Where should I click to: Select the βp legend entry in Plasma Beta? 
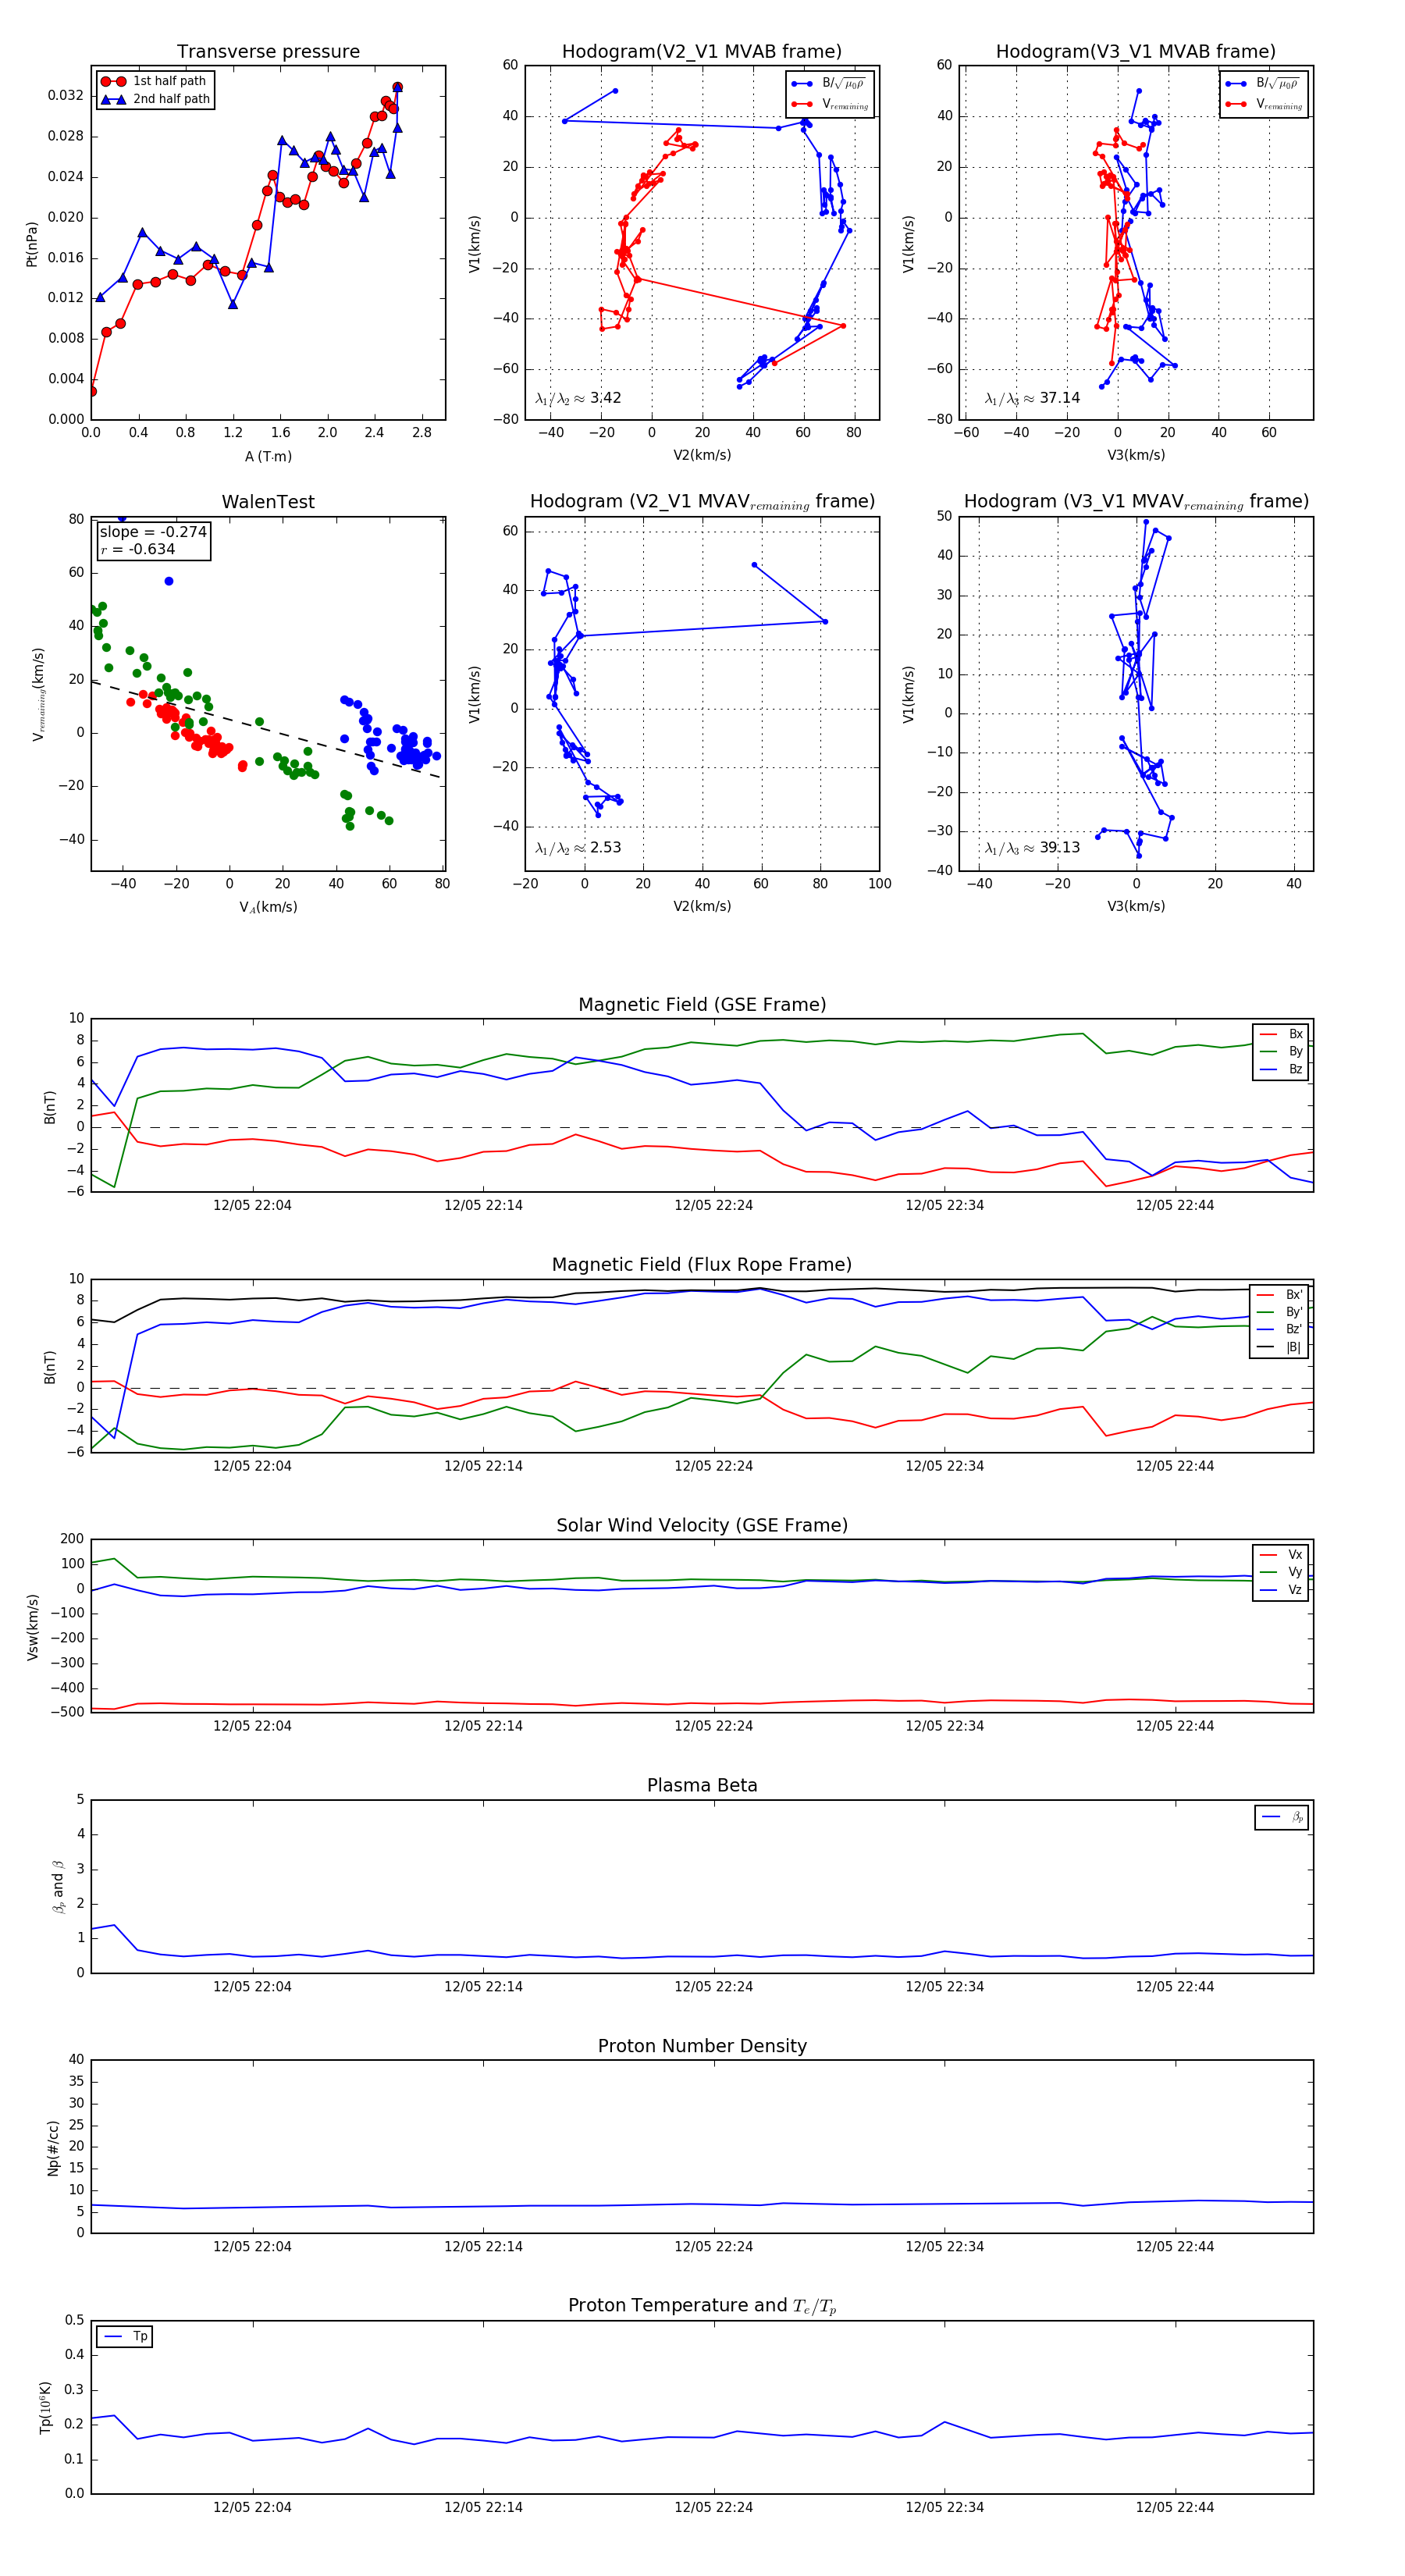click(1283, 1817)
